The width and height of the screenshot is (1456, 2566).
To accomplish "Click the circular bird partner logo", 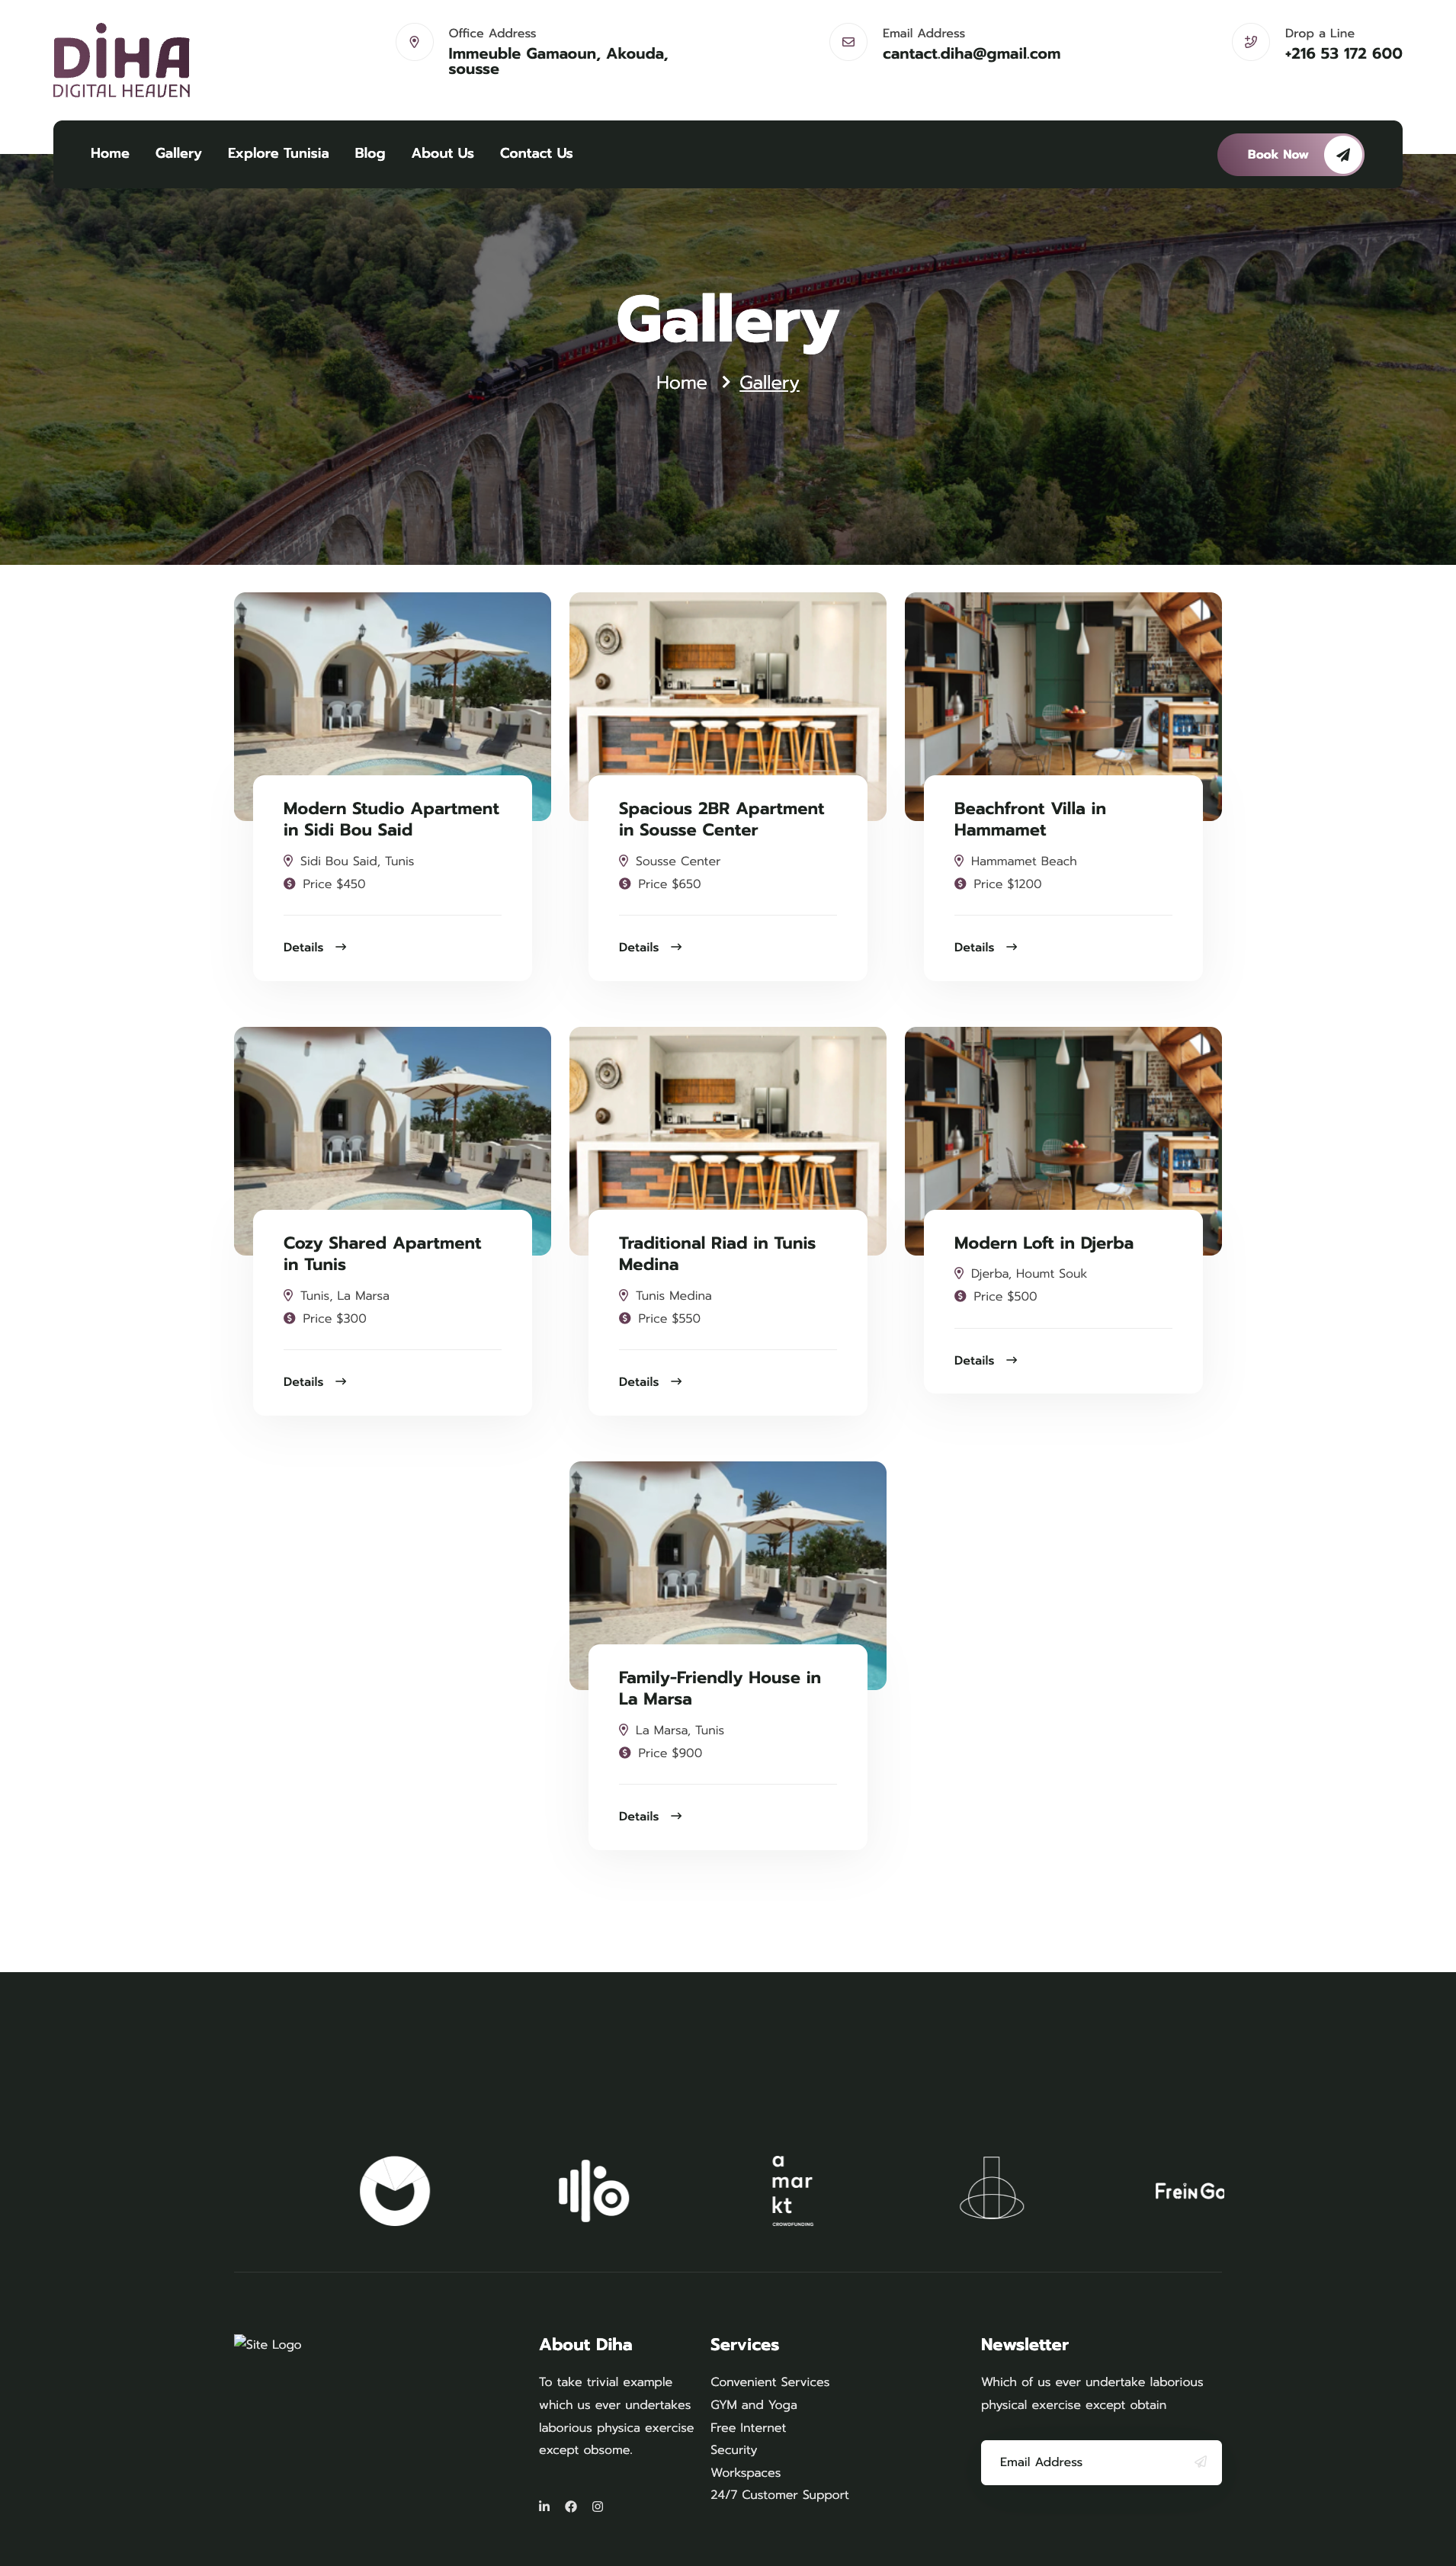I will [395, 2191].
